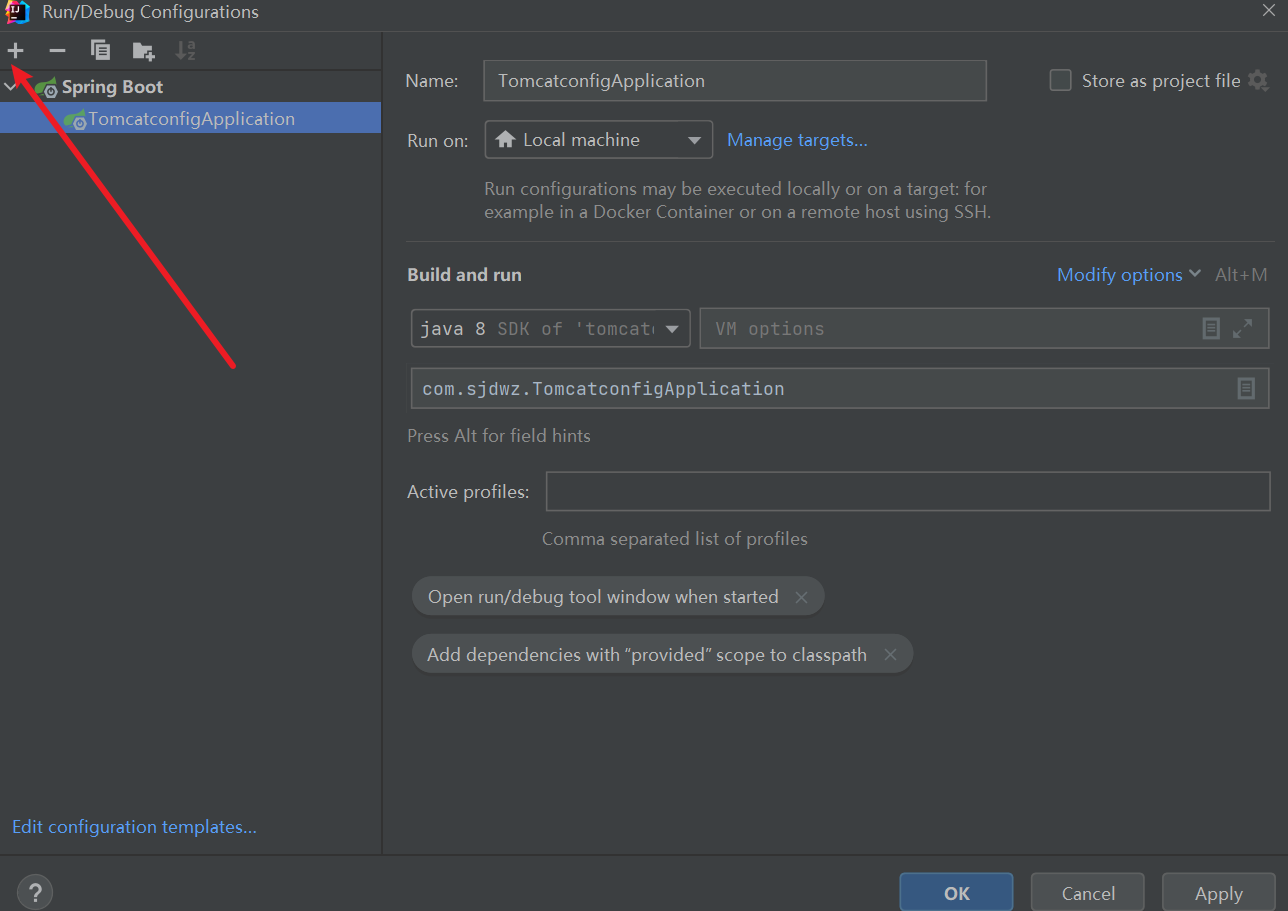
Task: Click the TomcatconfigApplication Spring icon in tree
Action: pyautogui.click(x=75, y=119)
